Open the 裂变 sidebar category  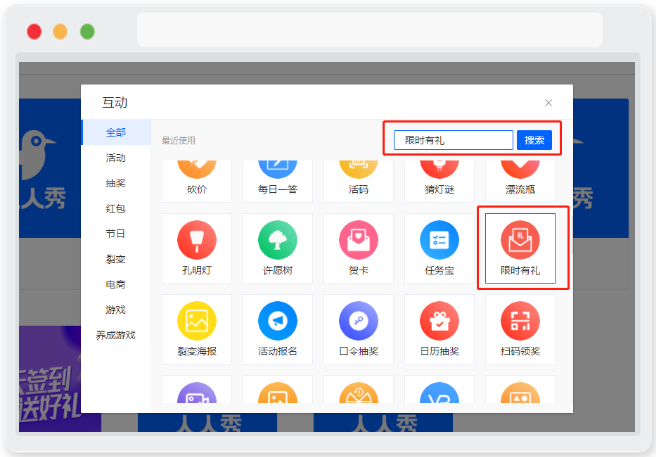(116, 259)
